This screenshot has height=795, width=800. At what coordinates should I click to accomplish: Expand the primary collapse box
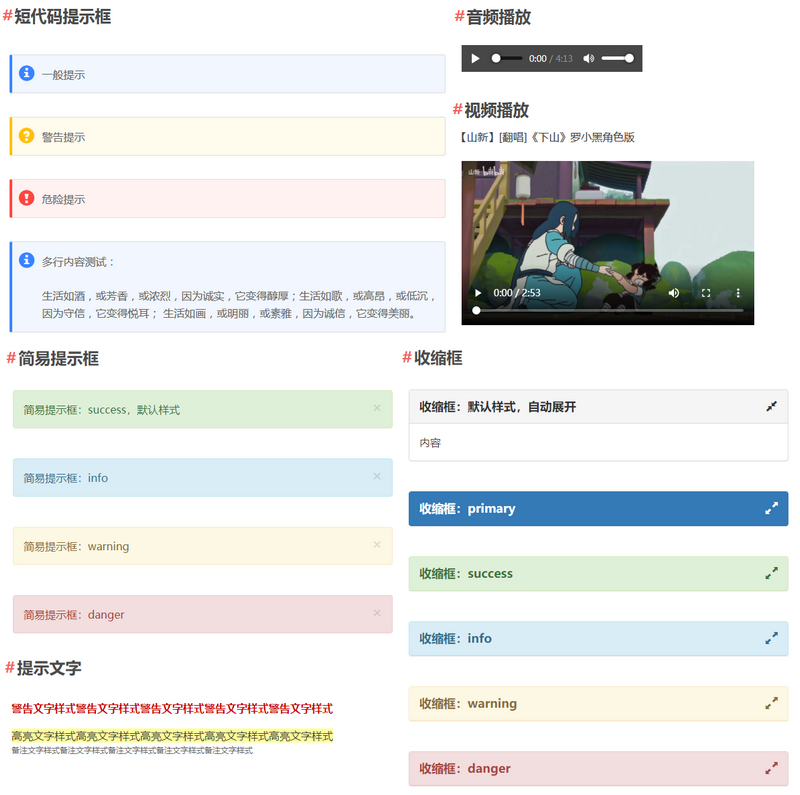[x=770, y=508]
